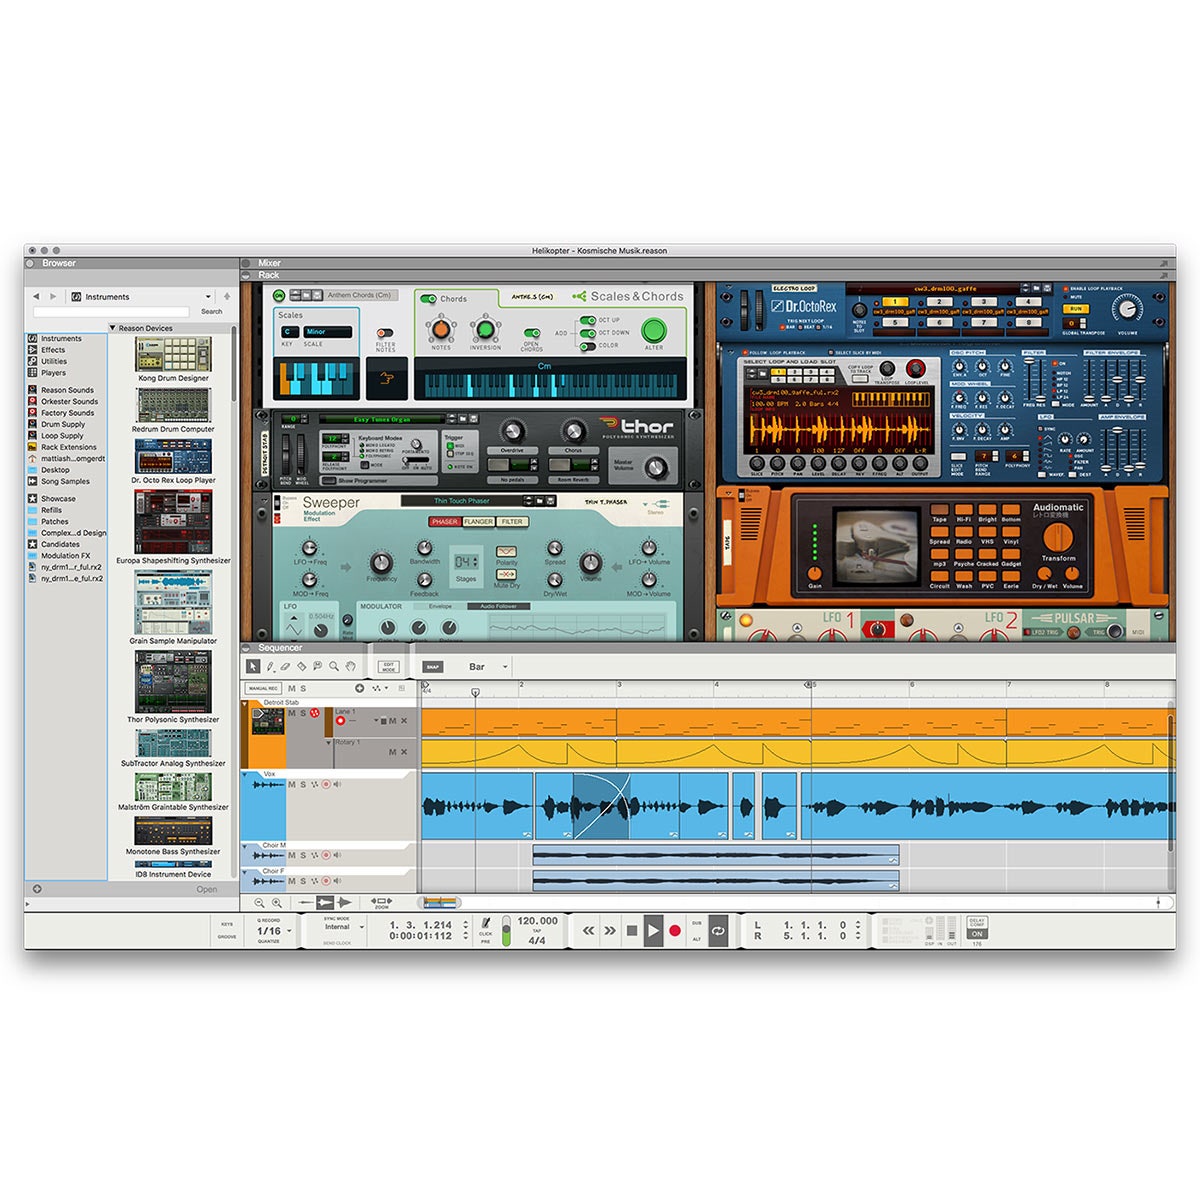The height and width of the screenshot is (1200, 1200).
Task: Select the Pencil tool in Sequencer
Action: pyautogui.click(x=270, y=666)
